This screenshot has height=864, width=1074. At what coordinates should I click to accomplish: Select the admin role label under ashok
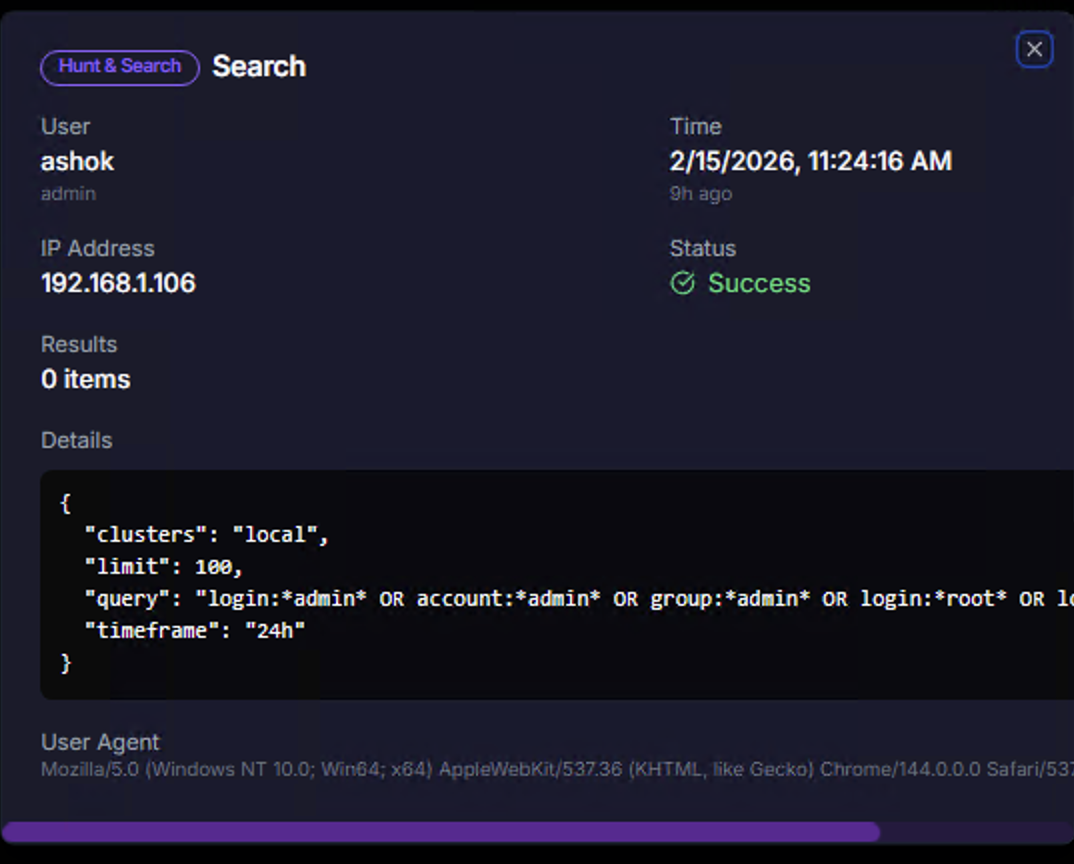click(68, 193)
